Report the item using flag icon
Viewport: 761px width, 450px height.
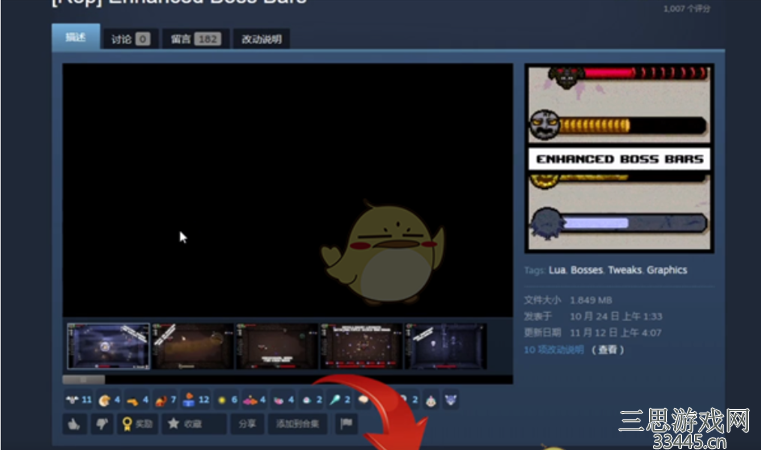pos(346,424)
